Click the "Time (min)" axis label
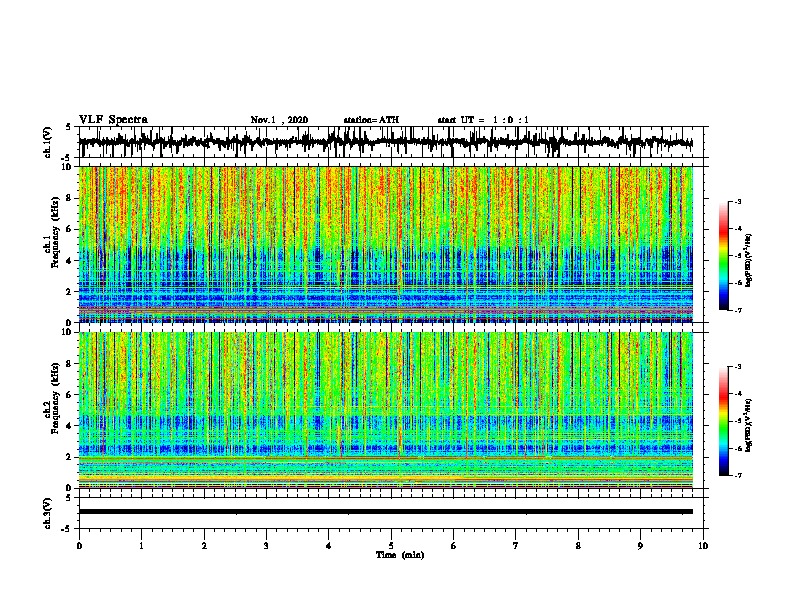The image size is (792, 612). point(400,555)
